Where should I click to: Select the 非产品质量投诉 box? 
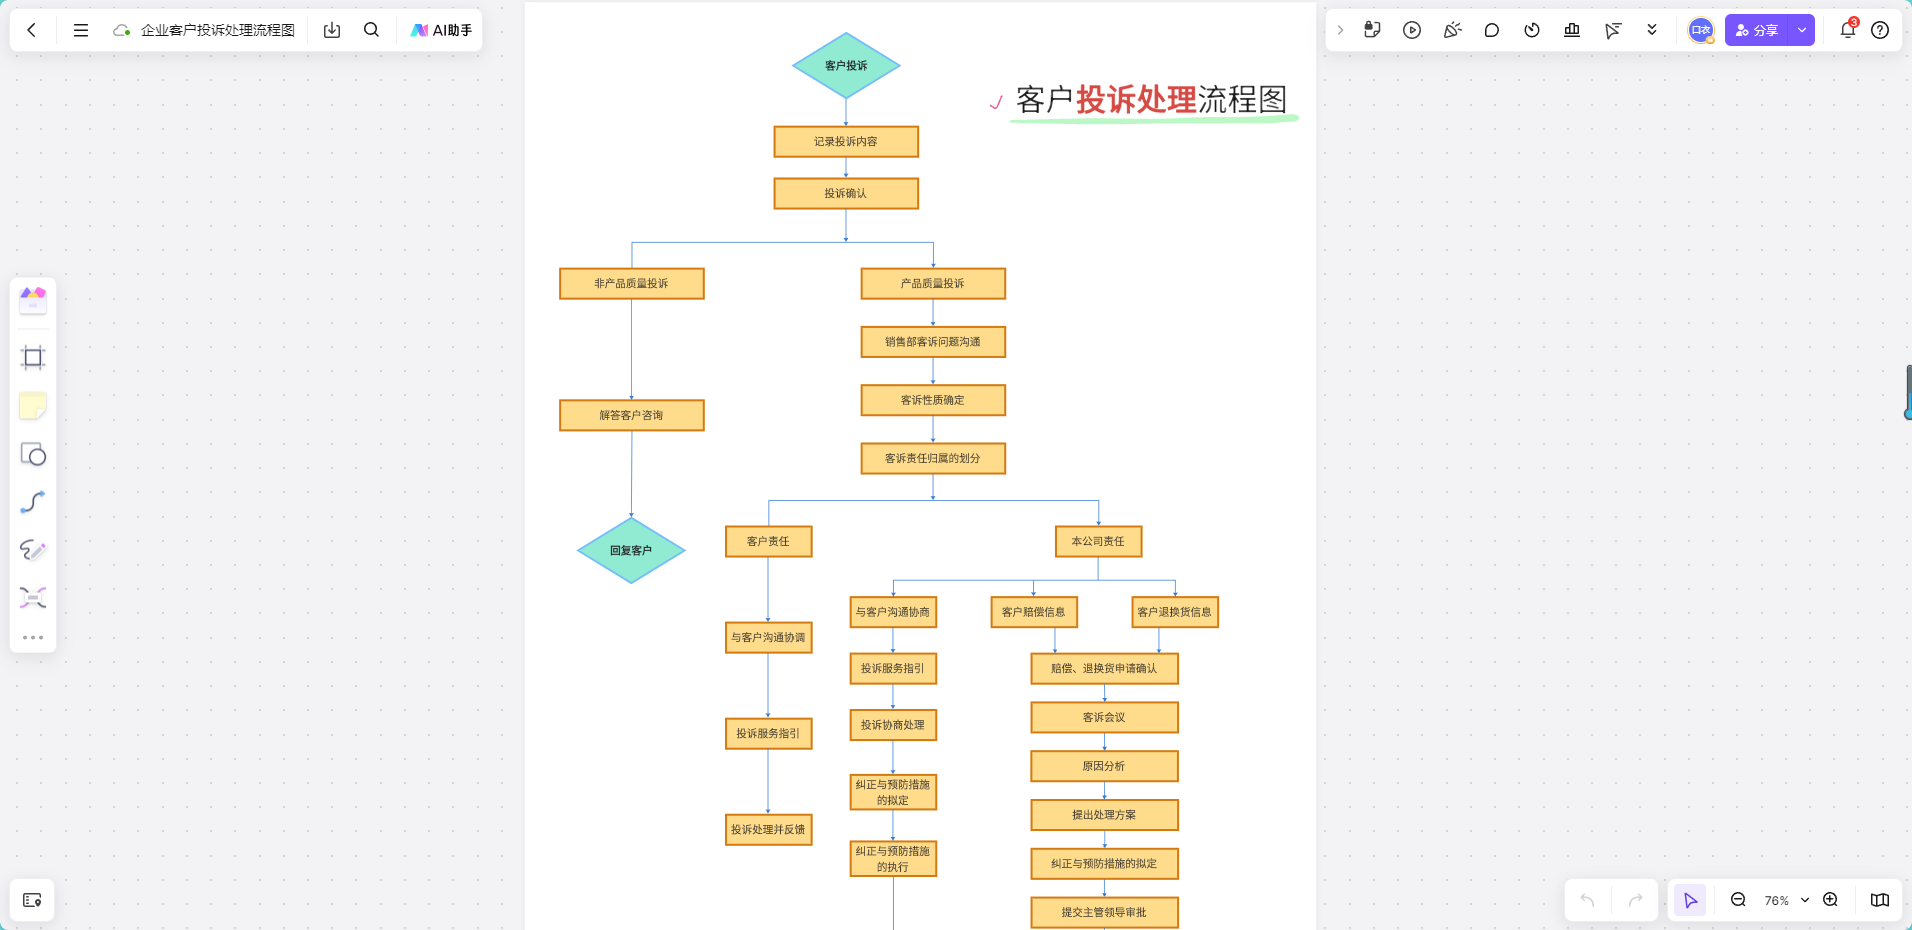pos(632,284)
